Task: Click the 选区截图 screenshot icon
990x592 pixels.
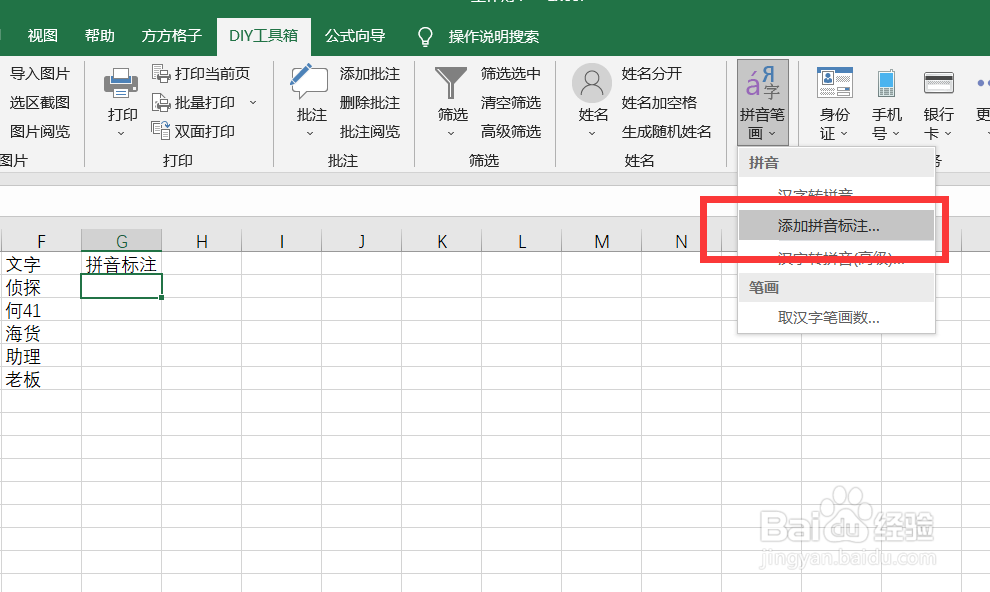Action: (x=41, y=102)
